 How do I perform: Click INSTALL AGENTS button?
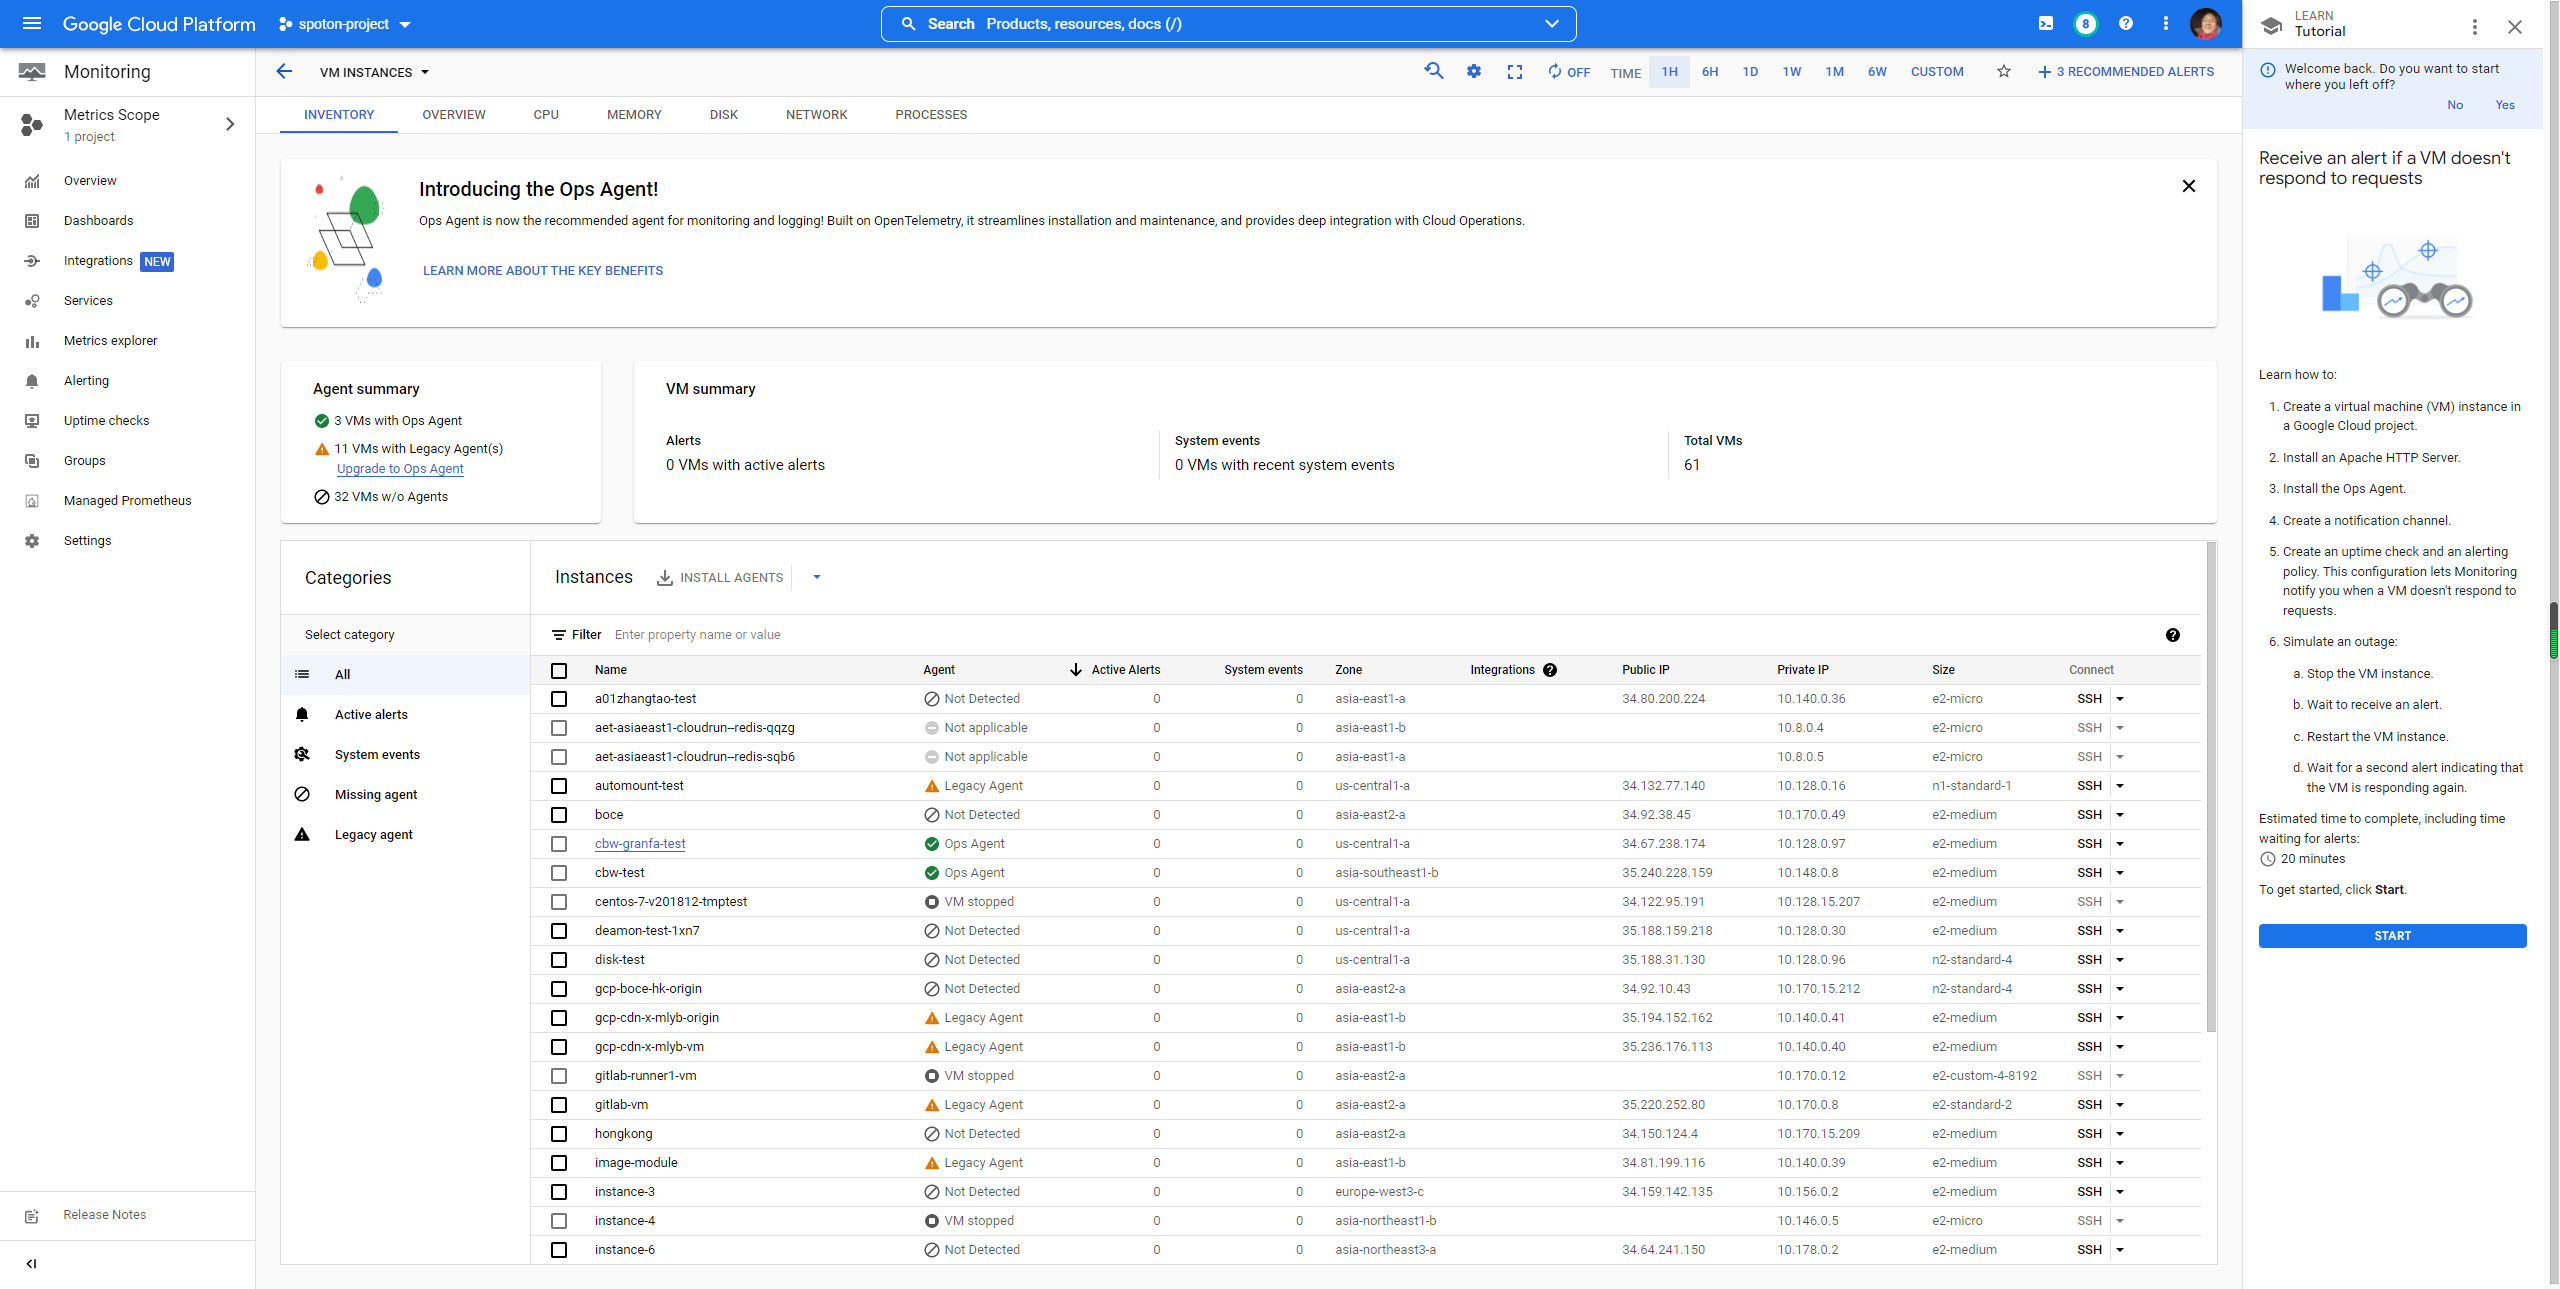(x=720, y=578)
